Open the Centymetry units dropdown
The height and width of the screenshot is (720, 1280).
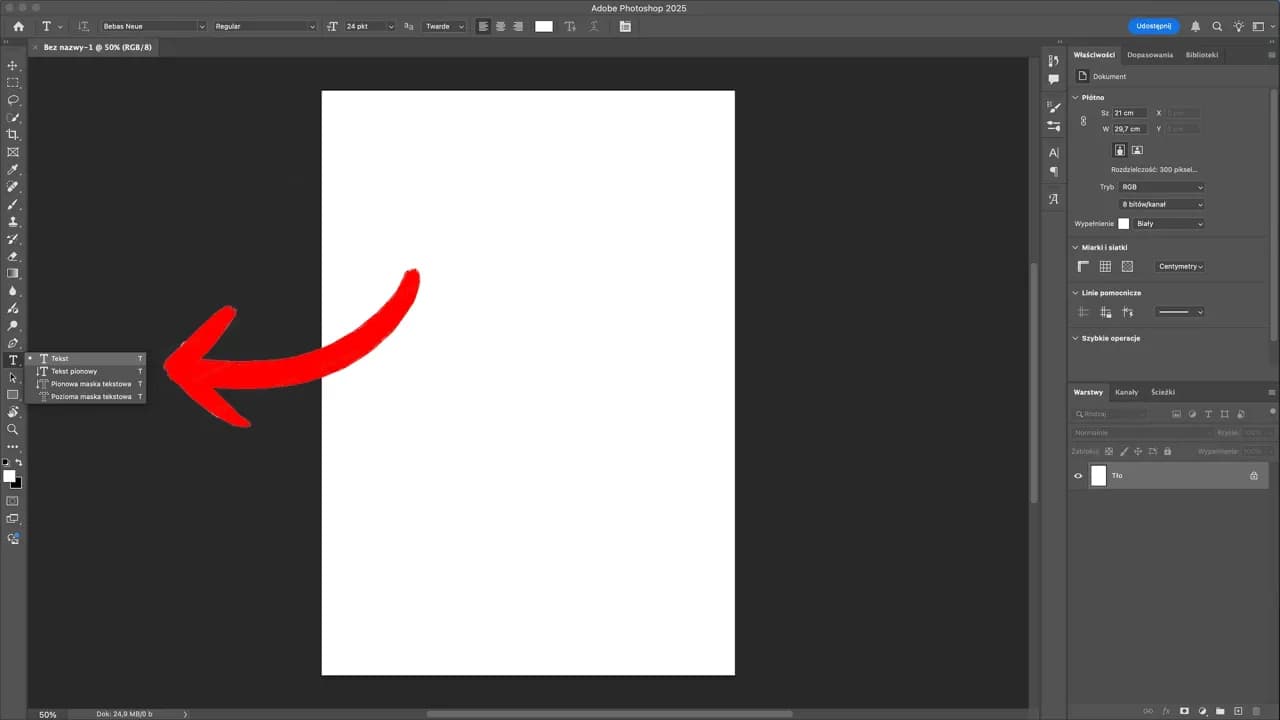(1180, 266)
